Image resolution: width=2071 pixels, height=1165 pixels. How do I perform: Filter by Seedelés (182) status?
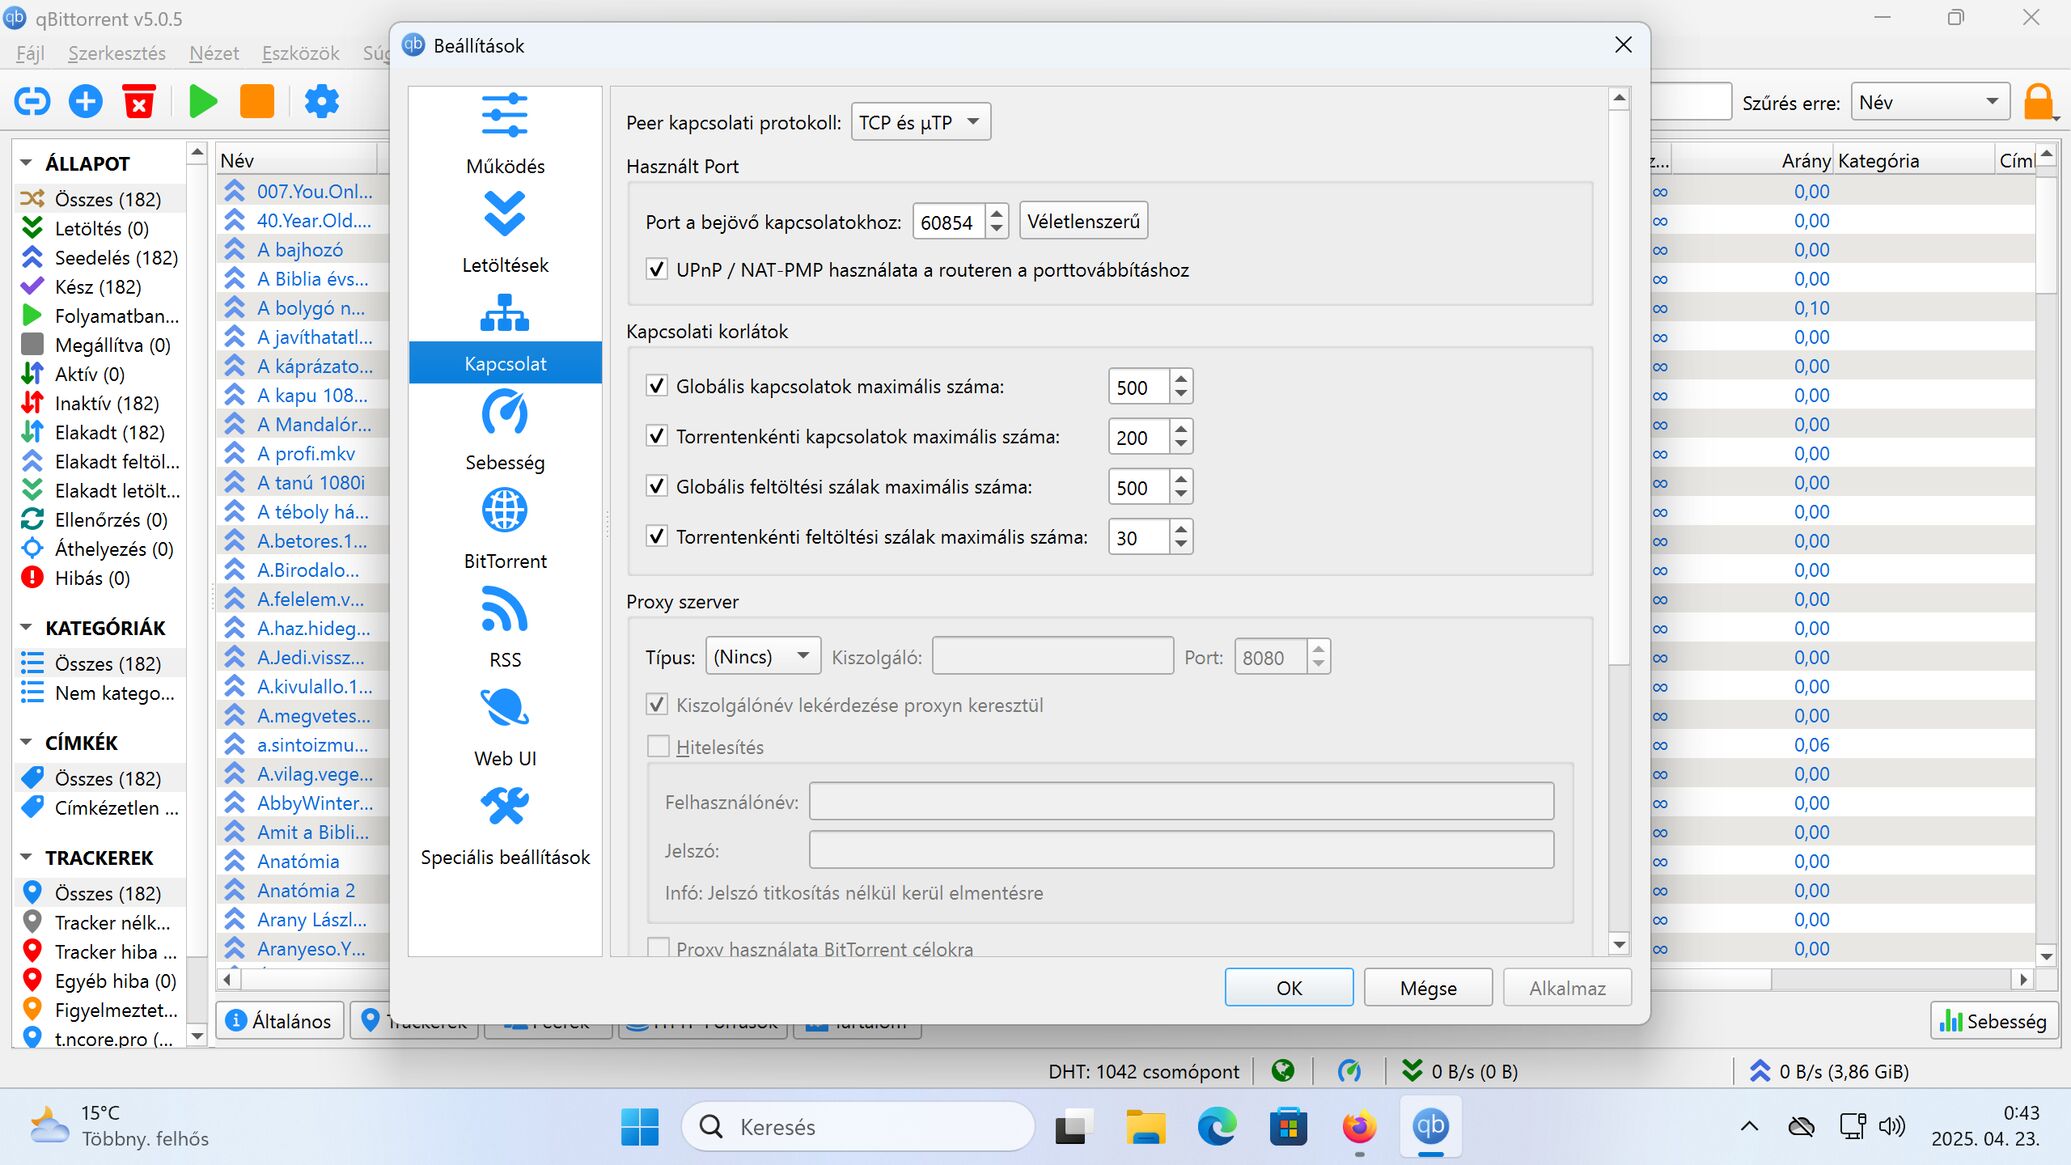point(100,257)
